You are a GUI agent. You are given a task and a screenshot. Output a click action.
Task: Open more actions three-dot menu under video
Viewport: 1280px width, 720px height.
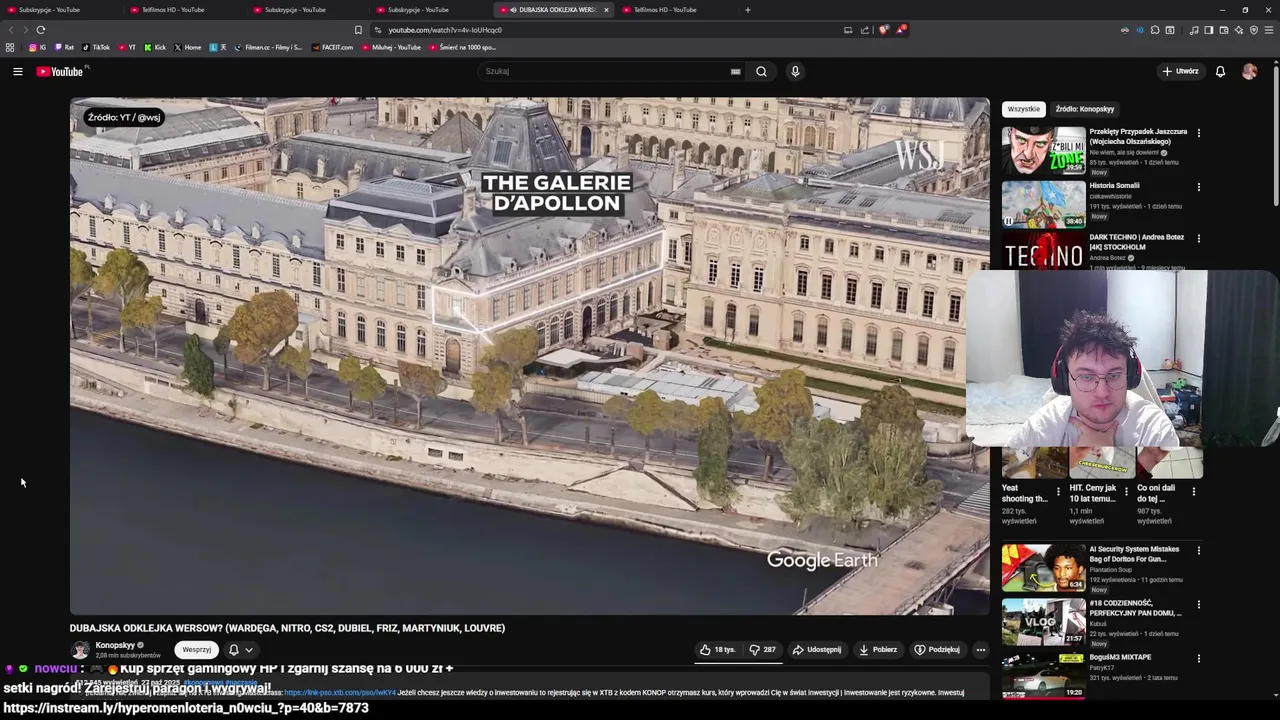[980, 650]
